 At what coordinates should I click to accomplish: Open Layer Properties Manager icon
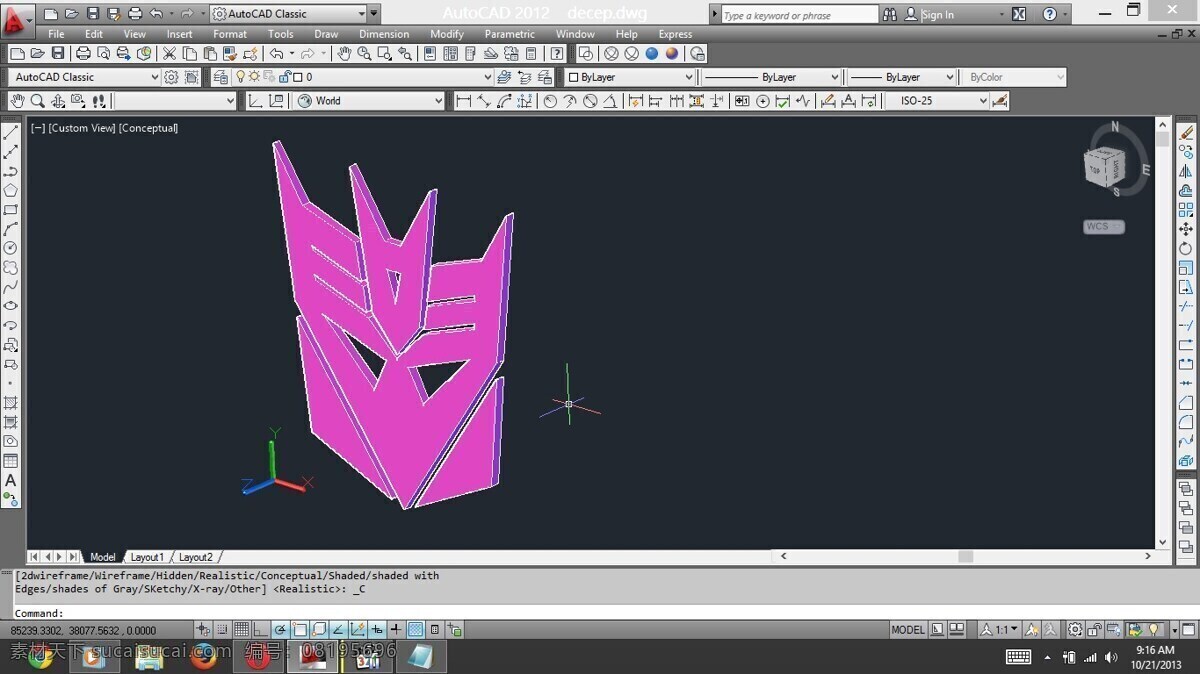[219, 77]
